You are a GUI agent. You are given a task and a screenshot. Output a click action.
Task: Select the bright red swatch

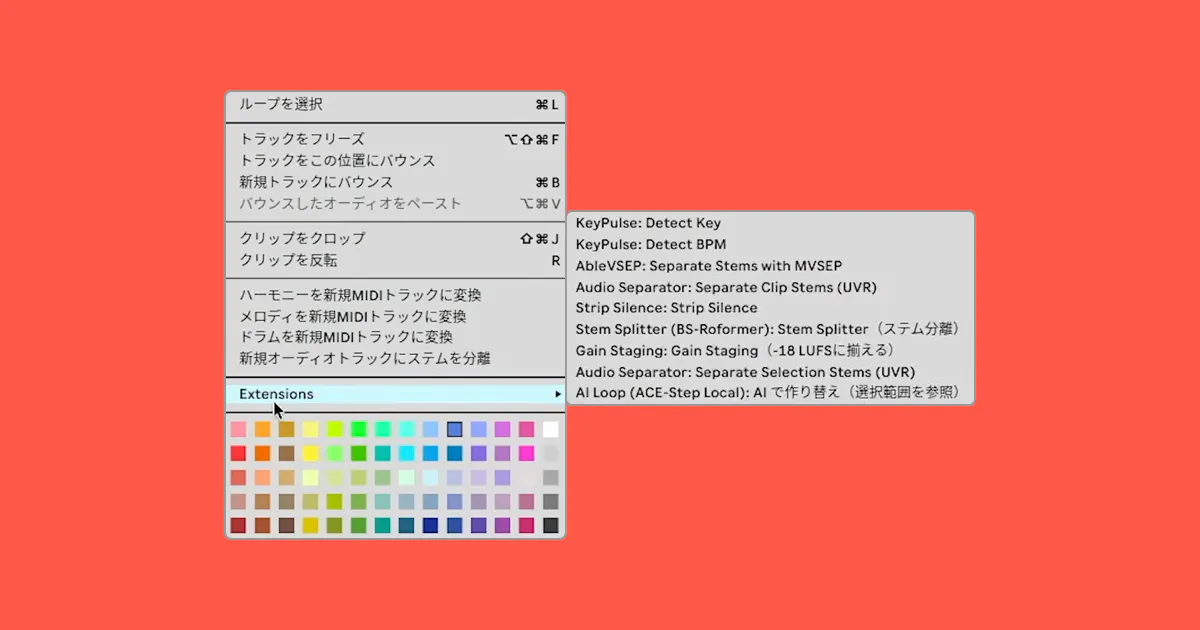(x=238, y=453)
